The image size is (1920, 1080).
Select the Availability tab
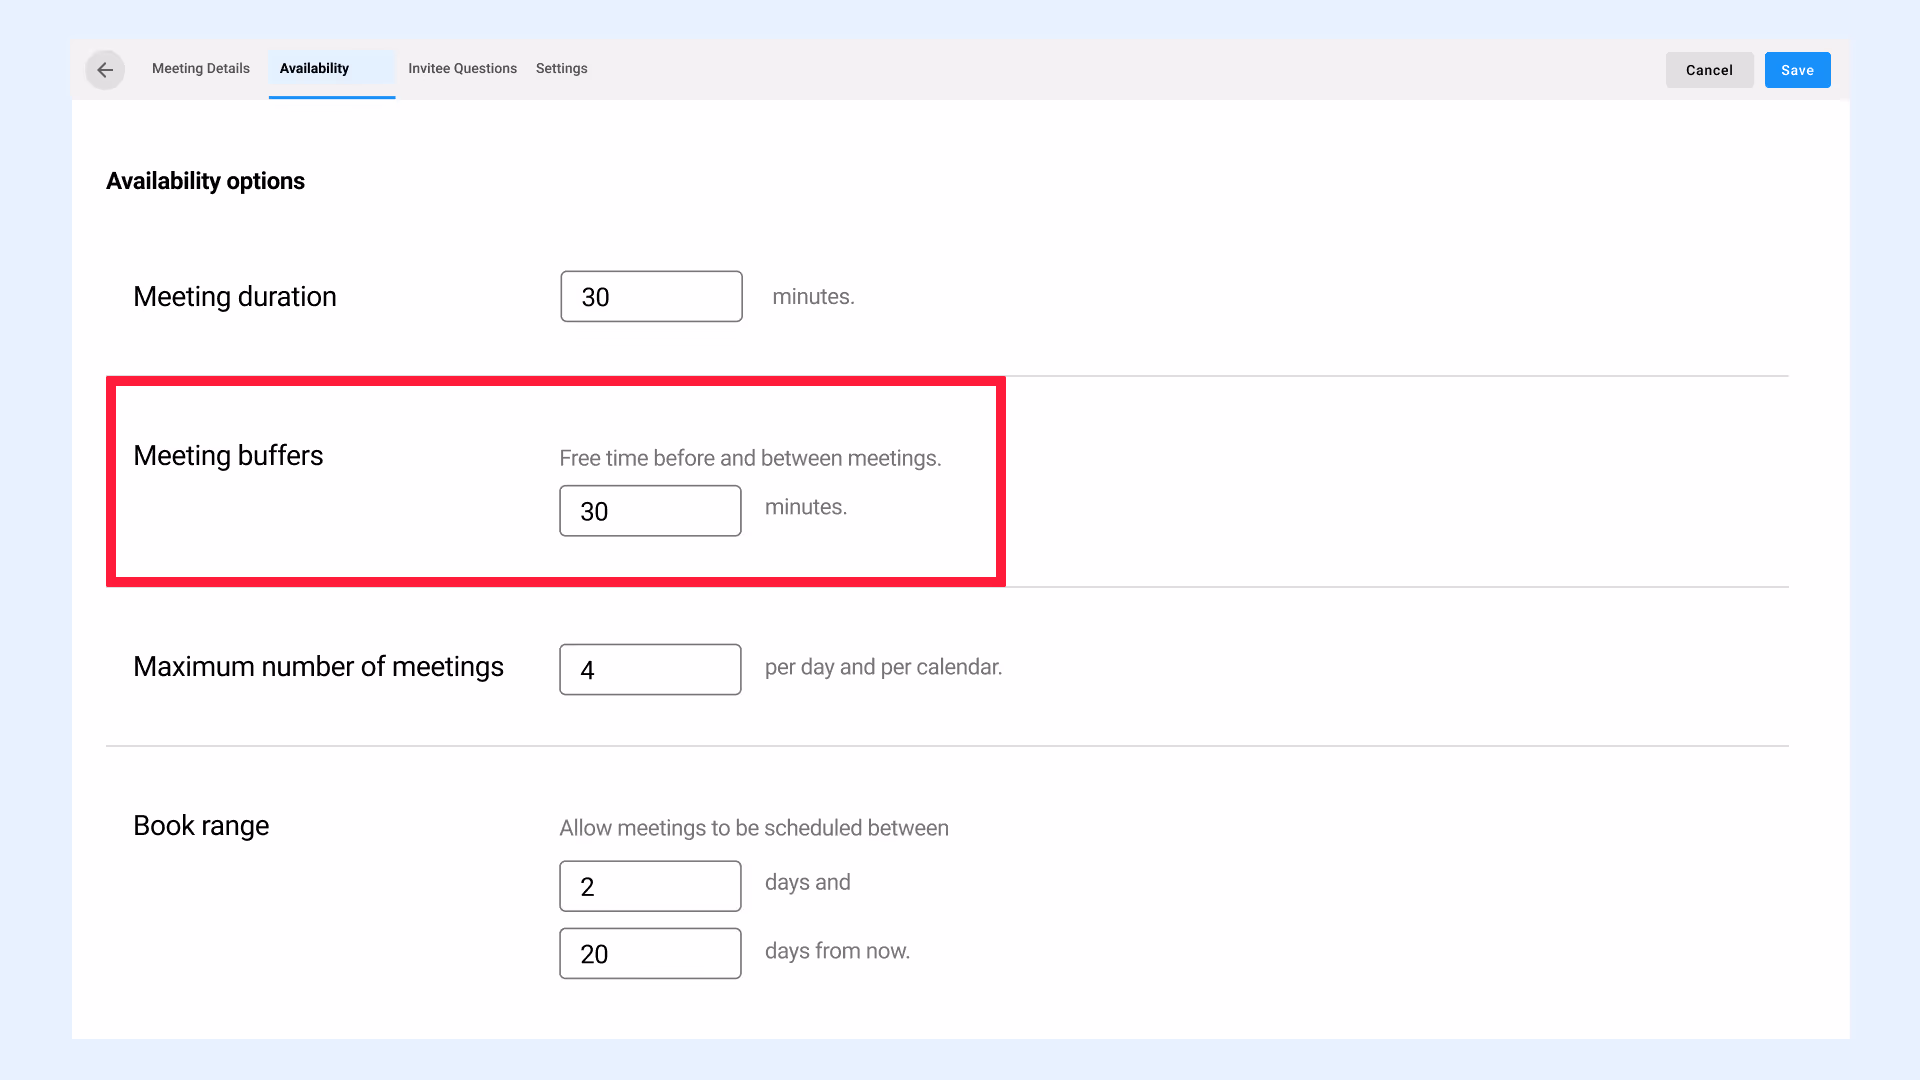click(x=314, y=69)
